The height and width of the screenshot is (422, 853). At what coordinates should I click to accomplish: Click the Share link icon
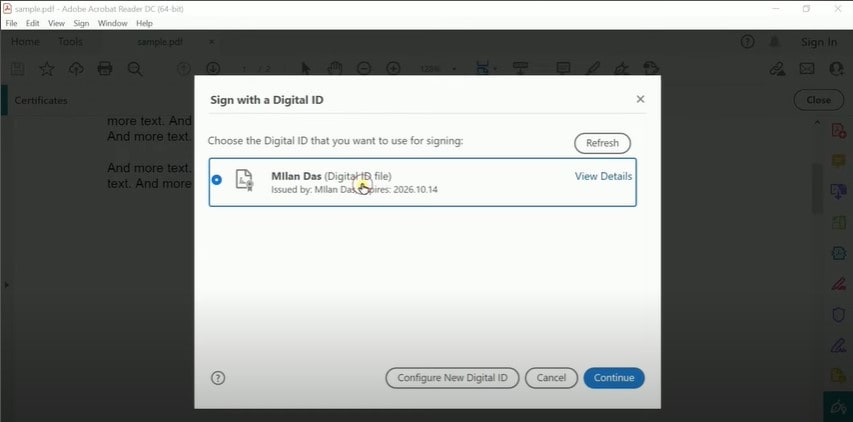point(777,69)
